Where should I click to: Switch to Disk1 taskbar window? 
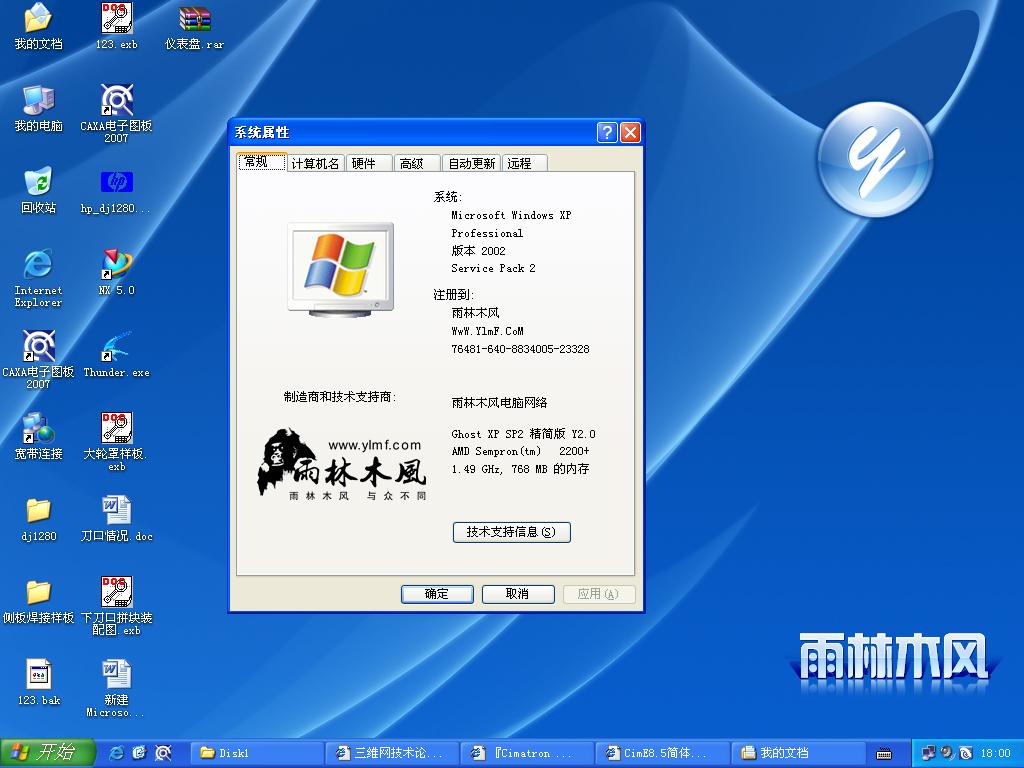click(257, 753)
